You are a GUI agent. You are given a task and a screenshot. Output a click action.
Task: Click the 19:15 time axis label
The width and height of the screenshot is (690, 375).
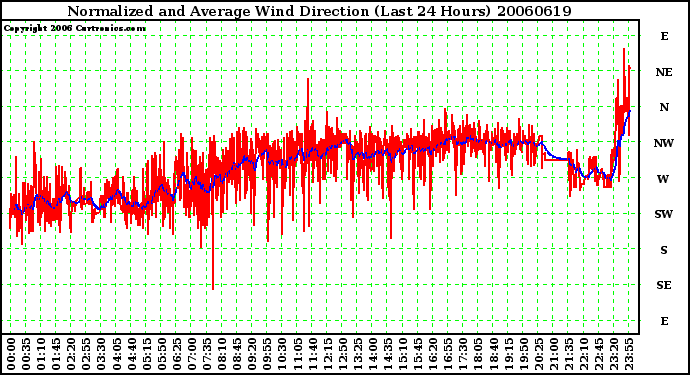point(508,354)
